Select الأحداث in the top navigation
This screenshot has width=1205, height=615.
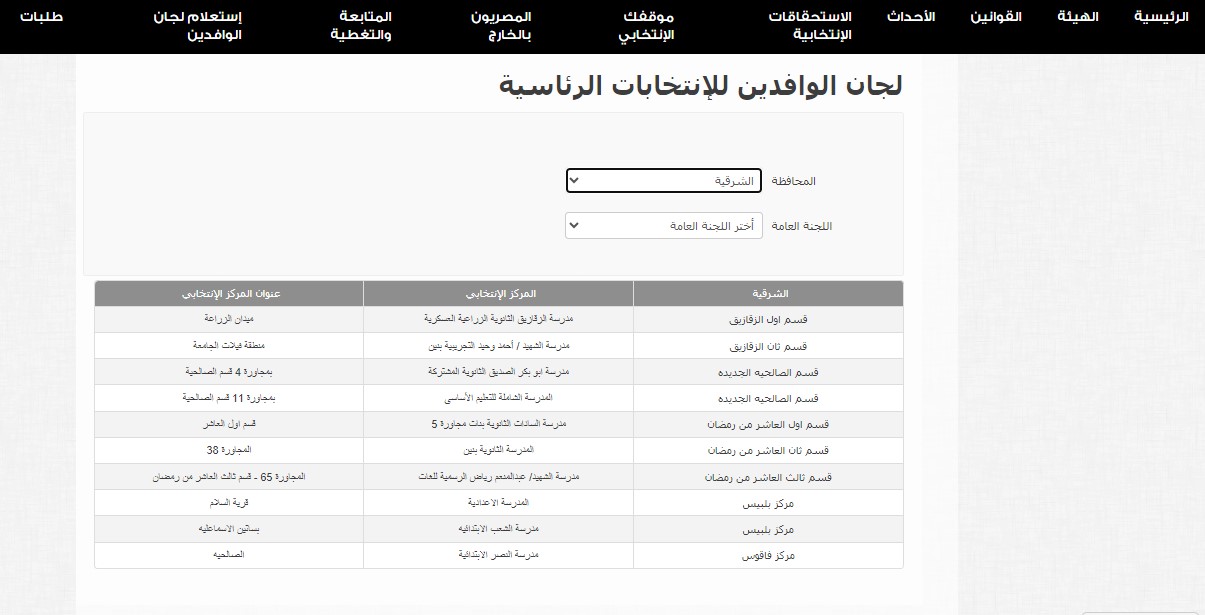tap(911, 17)
